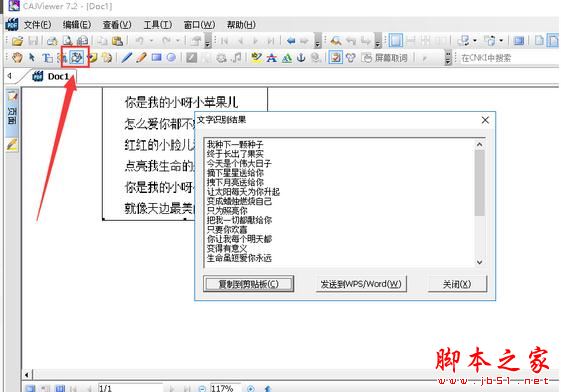
Task: Expand the annotation toolbar overflow chevron
Action: [x=448, y=58]
